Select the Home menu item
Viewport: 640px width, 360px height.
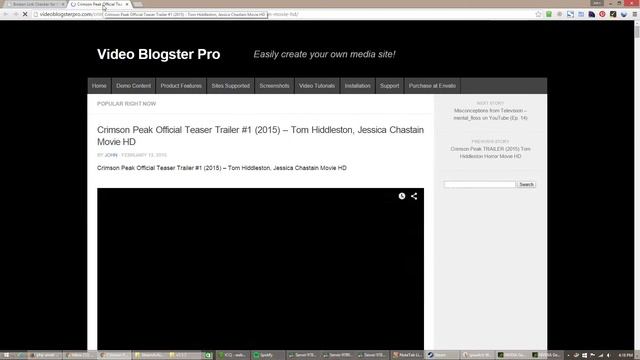click(x=99, y=86)
